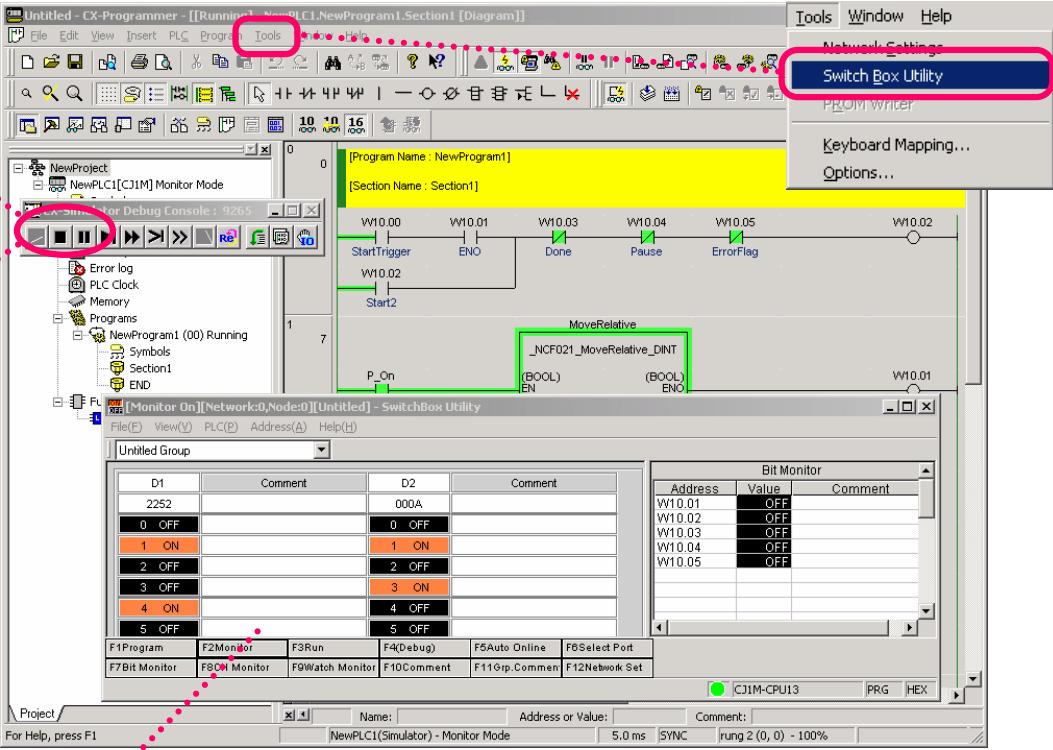Collapse the Function Blocks tree node

(58, 402)
